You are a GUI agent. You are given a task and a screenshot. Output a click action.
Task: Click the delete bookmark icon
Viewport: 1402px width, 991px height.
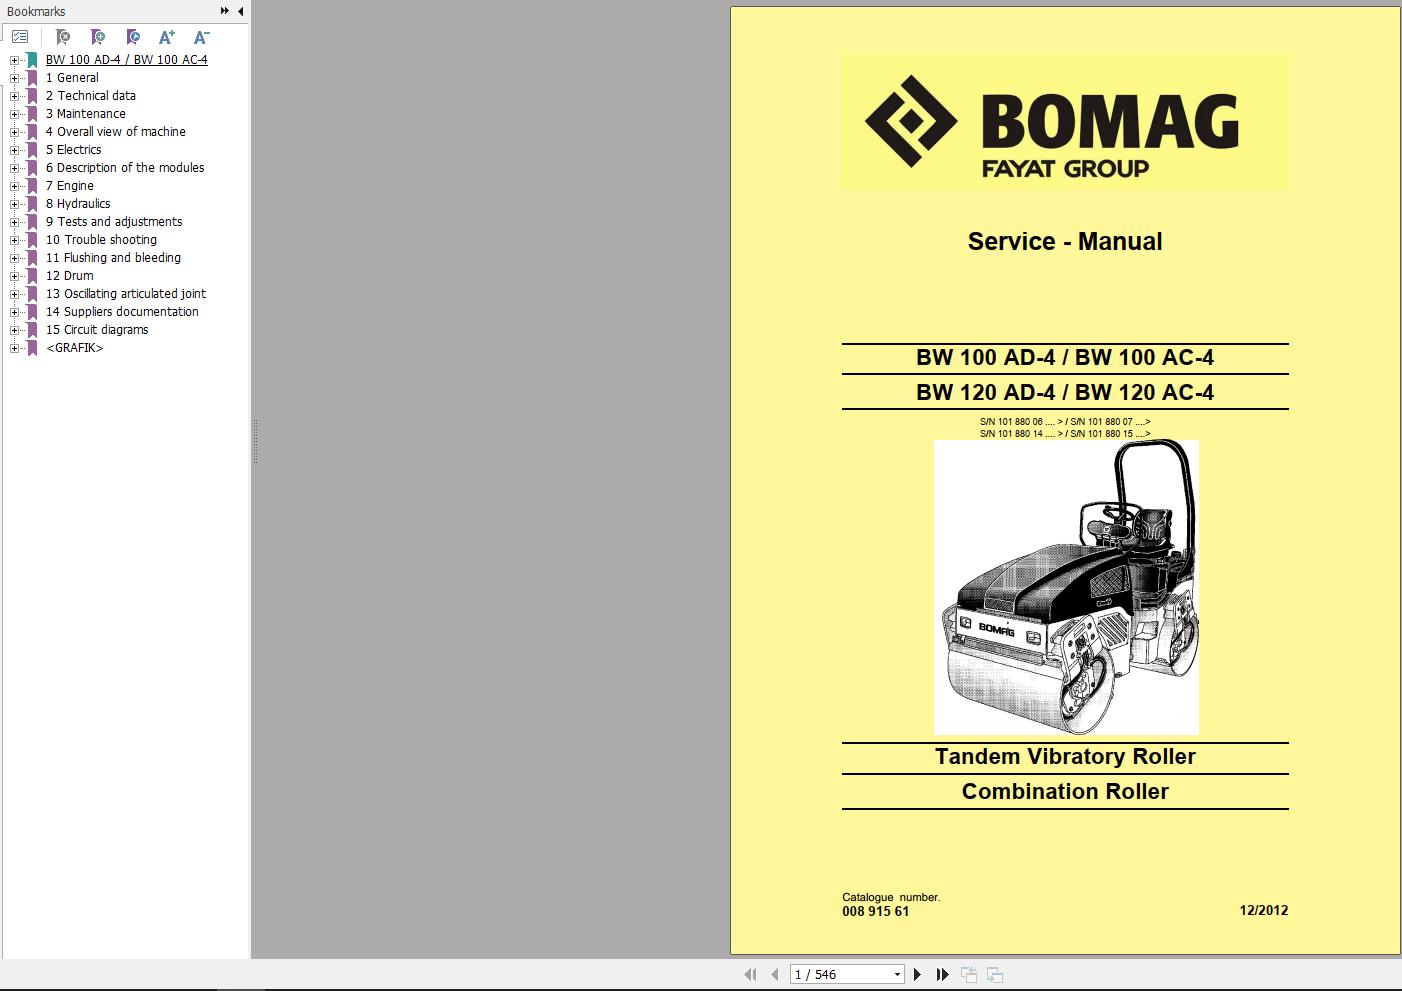point(62,37)
